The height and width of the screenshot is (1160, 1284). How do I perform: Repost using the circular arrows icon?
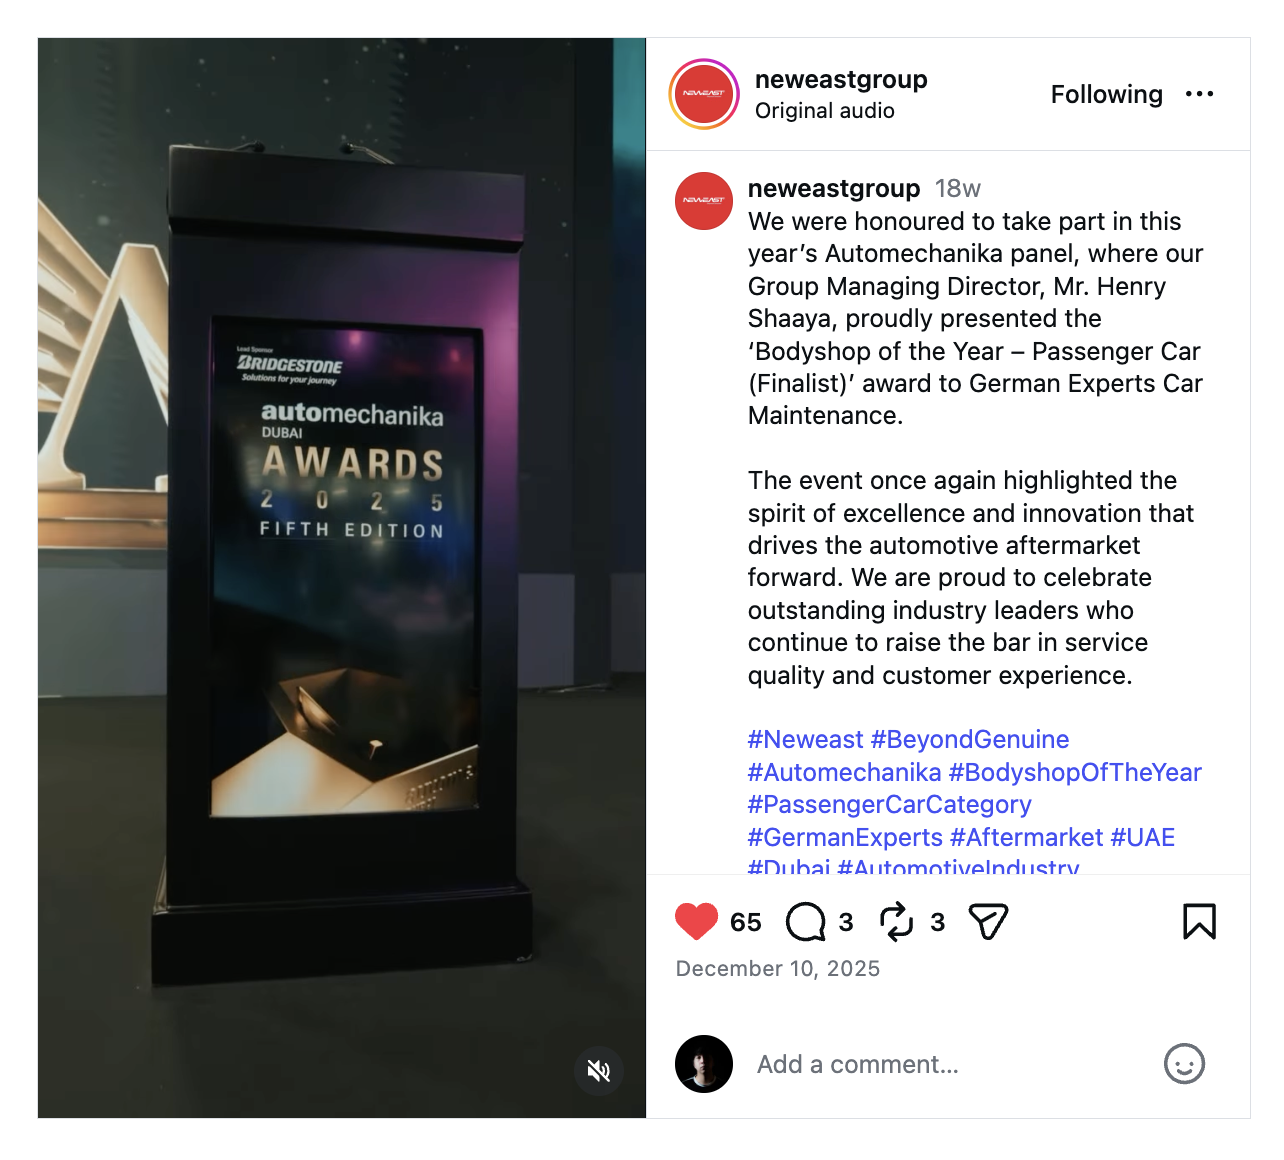coord(897,922)
